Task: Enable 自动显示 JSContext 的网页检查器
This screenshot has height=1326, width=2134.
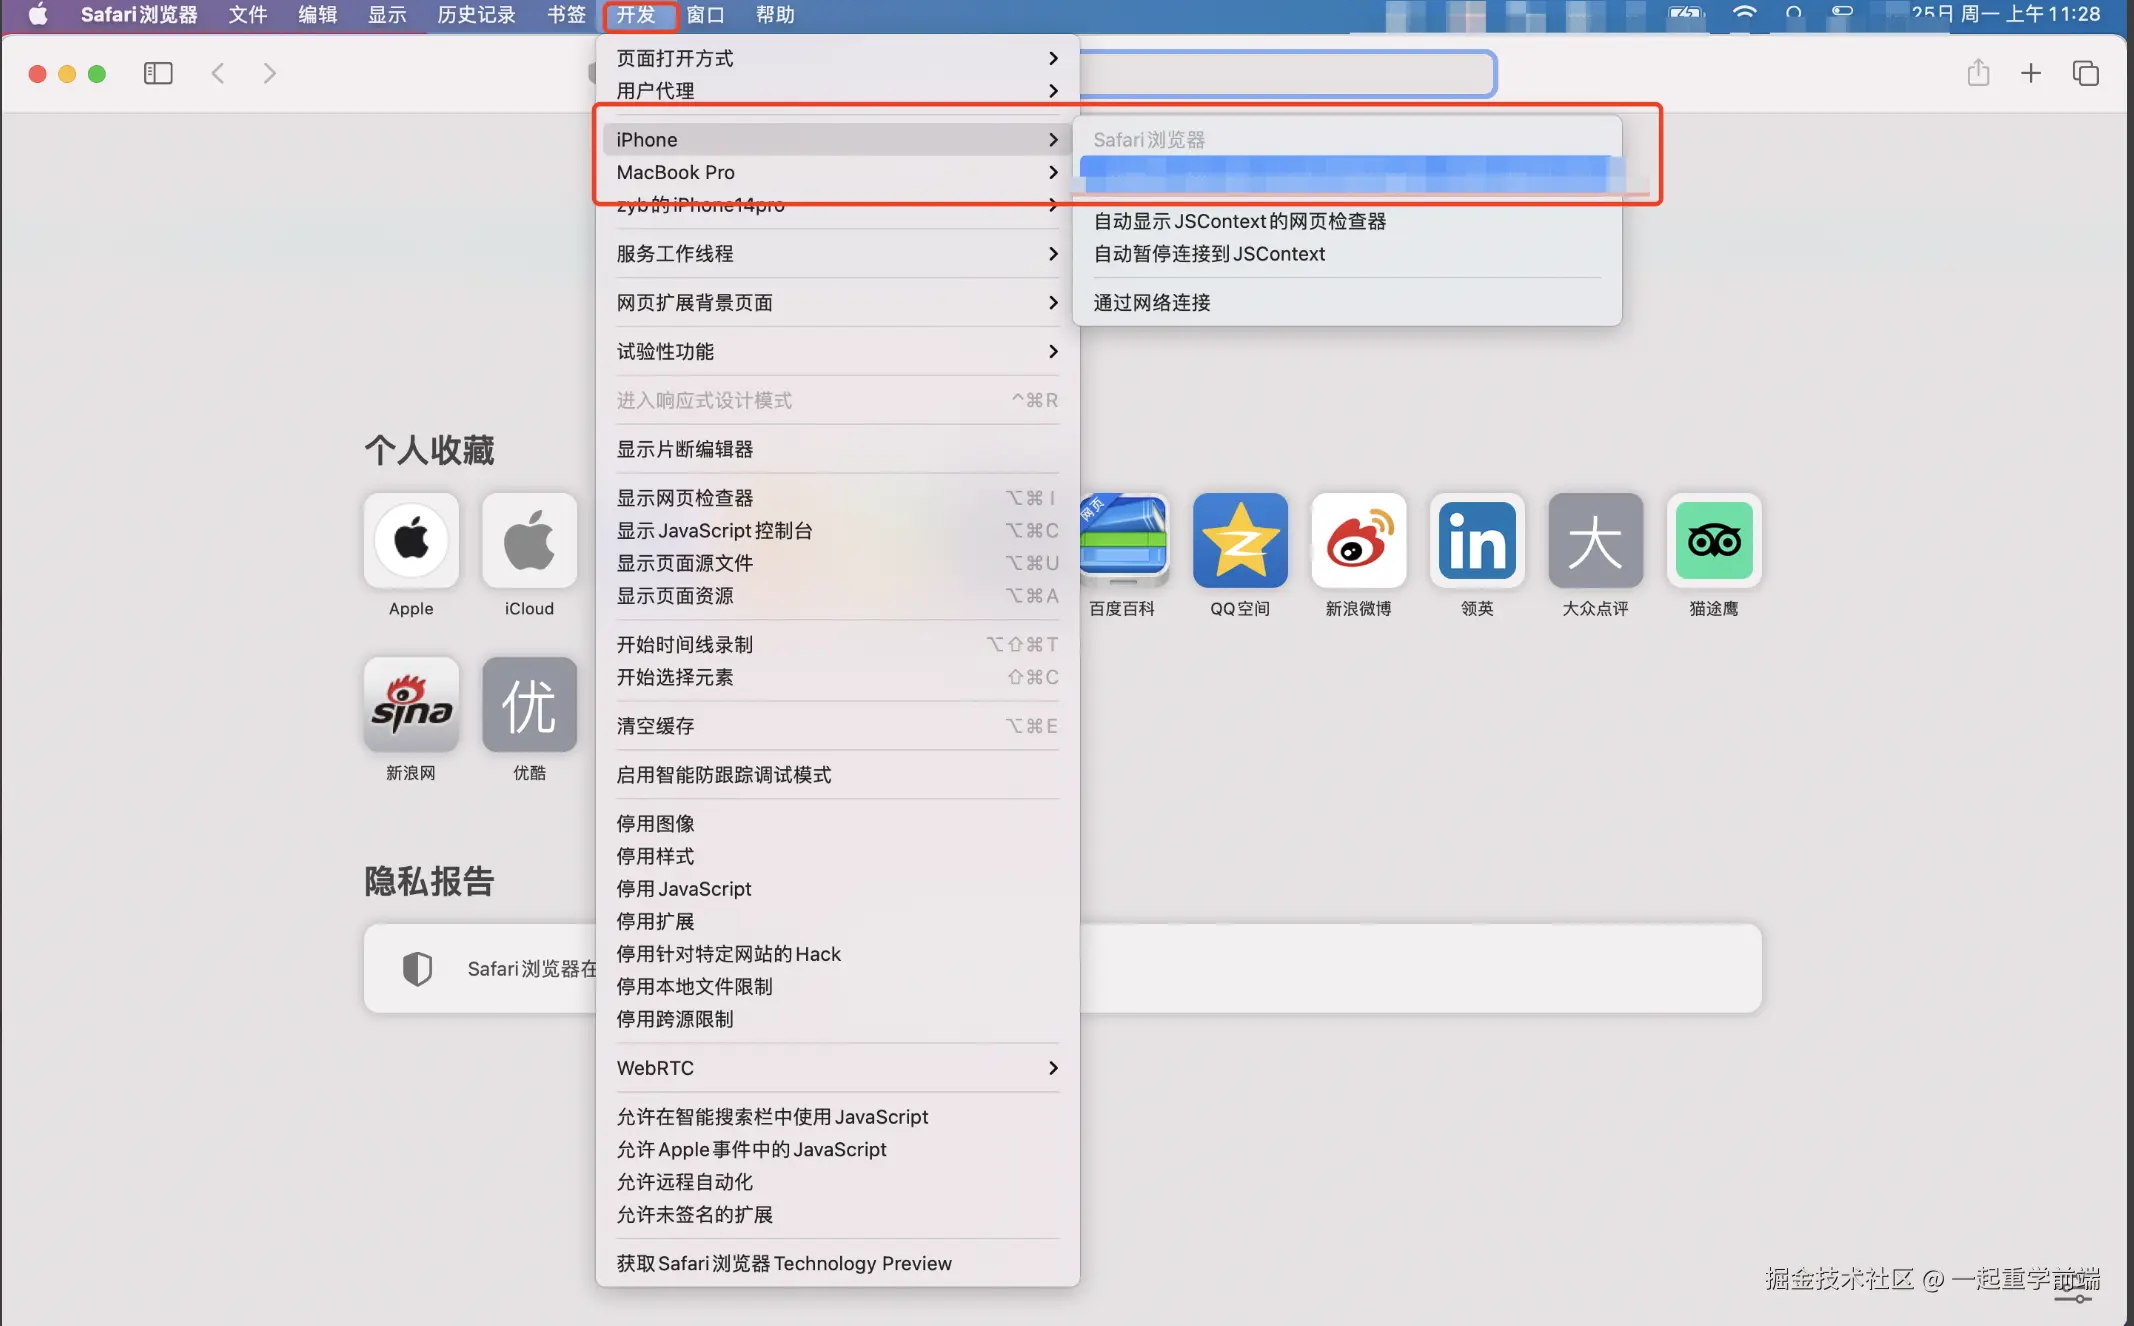Action: [1240, 221]
